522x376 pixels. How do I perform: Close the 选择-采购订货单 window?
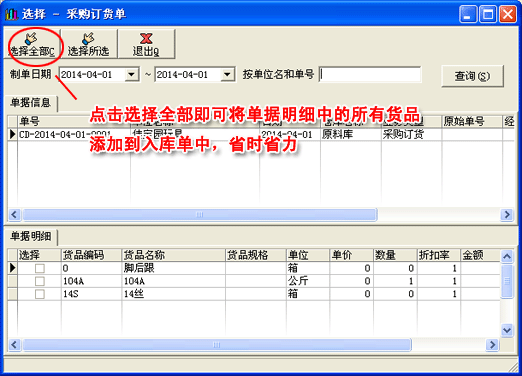pyautogui.click(x=508, y=14)
